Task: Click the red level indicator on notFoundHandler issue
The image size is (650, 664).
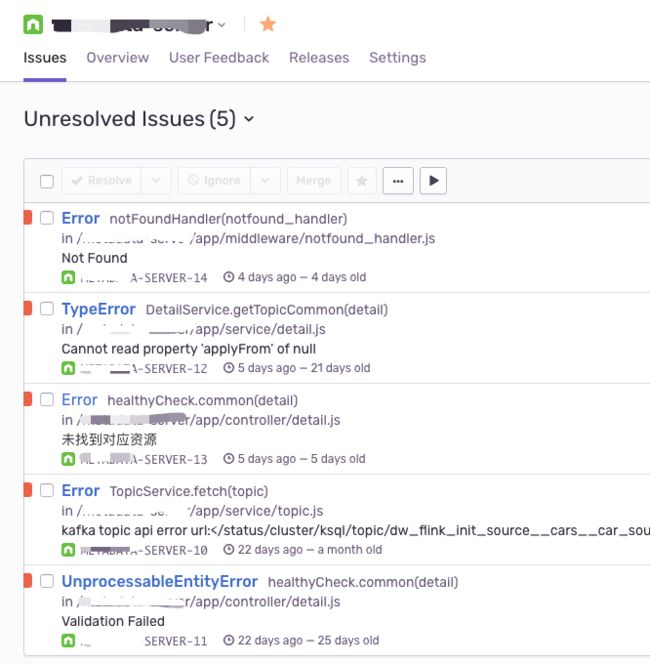Action: 28,218
